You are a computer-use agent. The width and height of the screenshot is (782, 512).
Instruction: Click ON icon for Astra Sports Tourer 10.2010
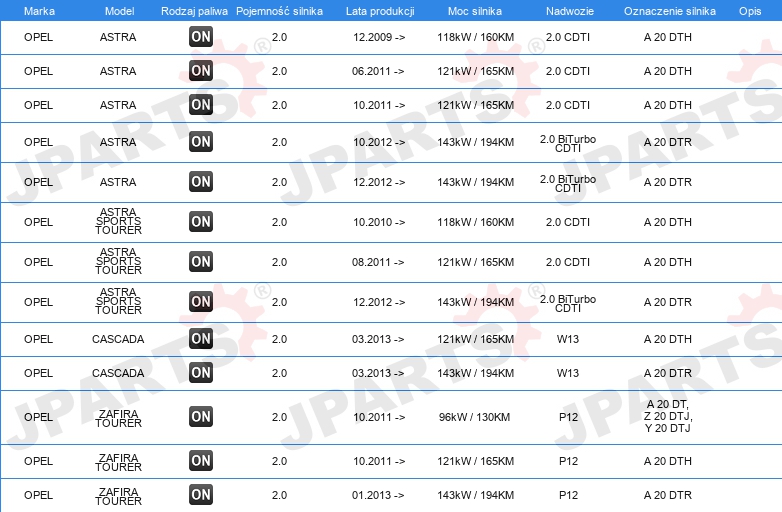(201, 222)
